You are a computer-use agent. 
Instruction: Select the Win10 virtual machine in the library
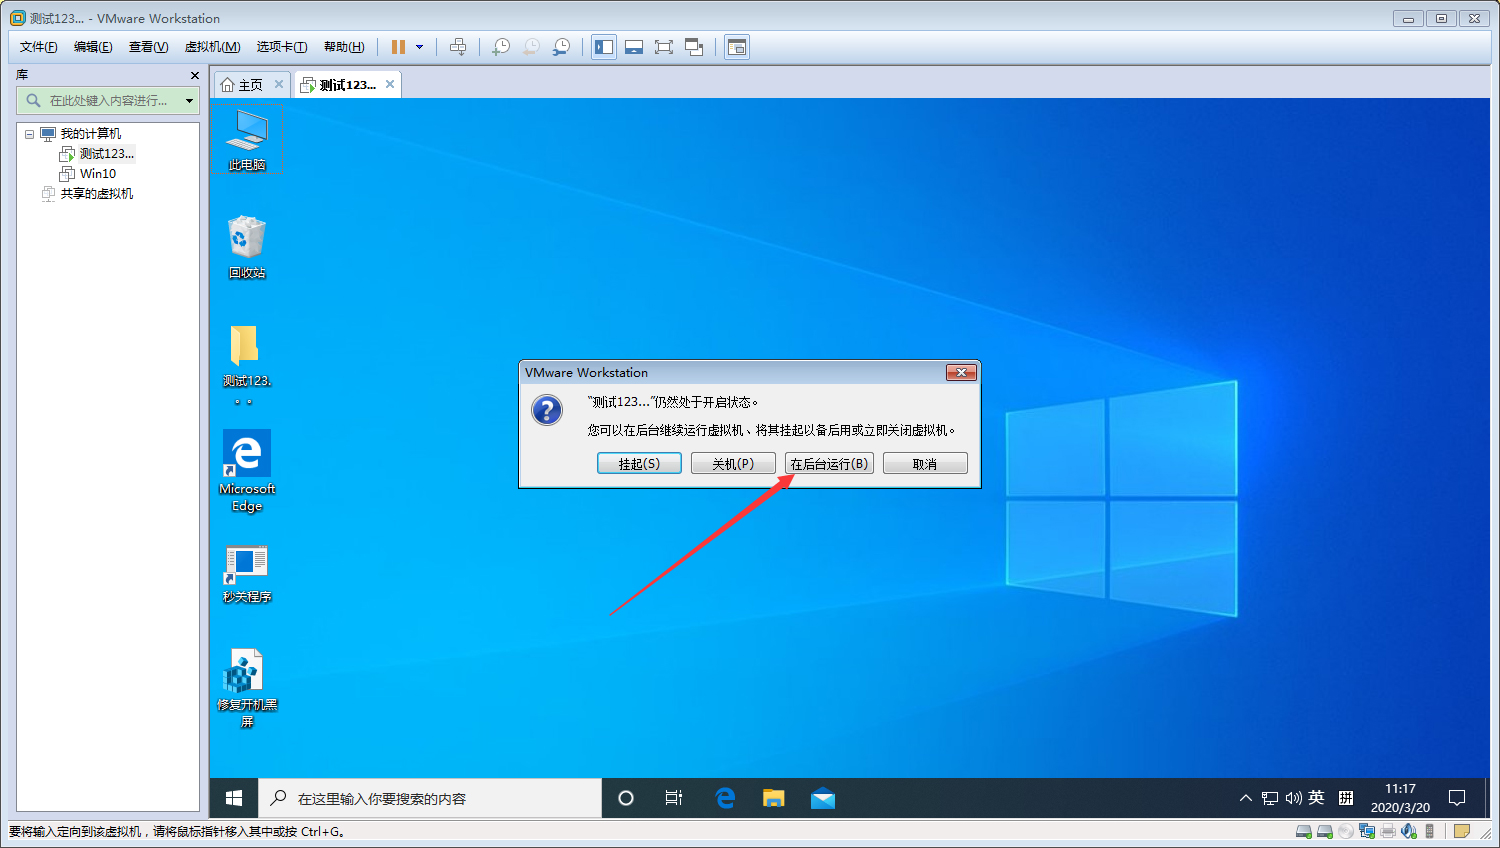coord(100,173)
